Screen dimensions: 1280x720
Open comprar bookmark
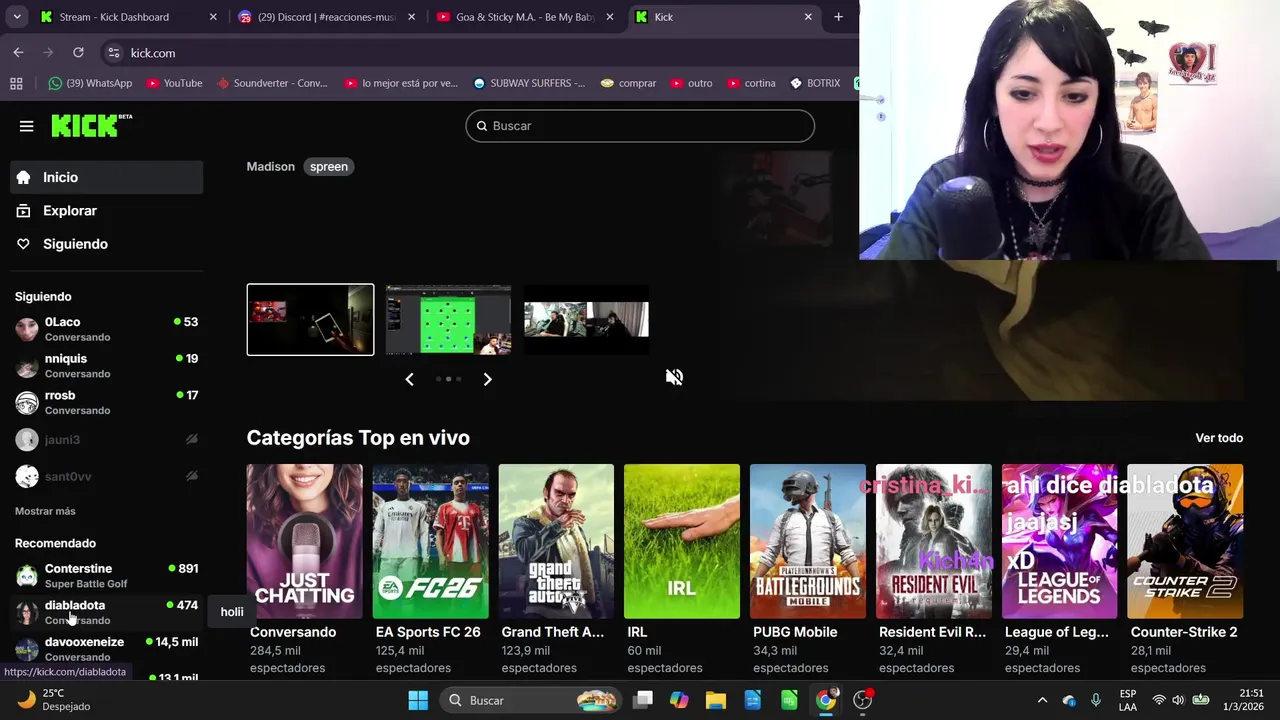(x=628, y=83)
